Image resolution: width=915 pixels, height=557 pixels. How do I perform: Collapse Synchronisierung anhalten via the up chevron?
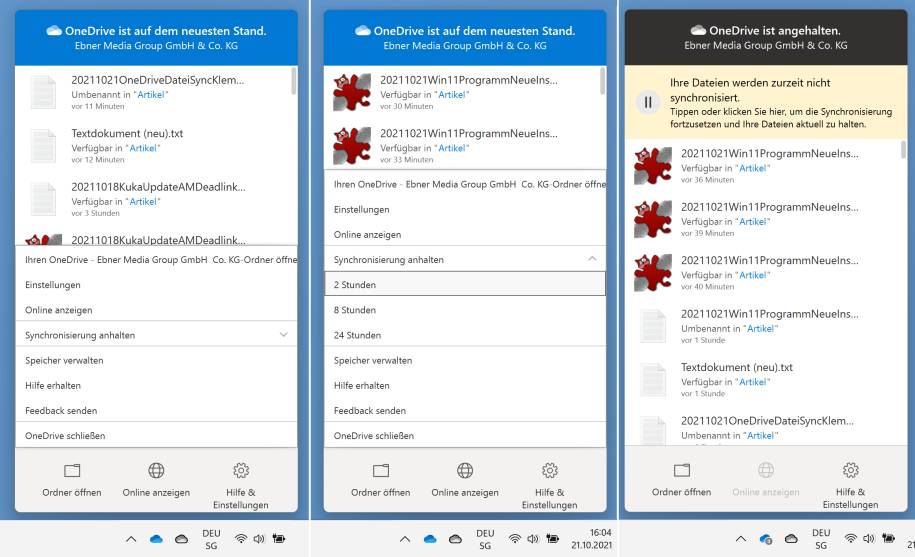click(x=592, y=259)
